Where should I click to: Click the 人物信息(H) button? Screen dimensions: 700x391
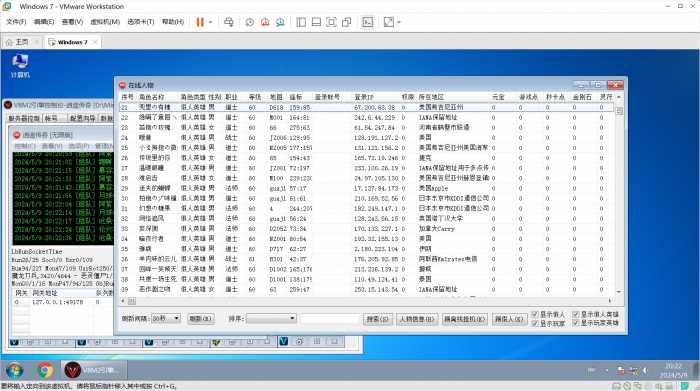click(x=417, y=319)
